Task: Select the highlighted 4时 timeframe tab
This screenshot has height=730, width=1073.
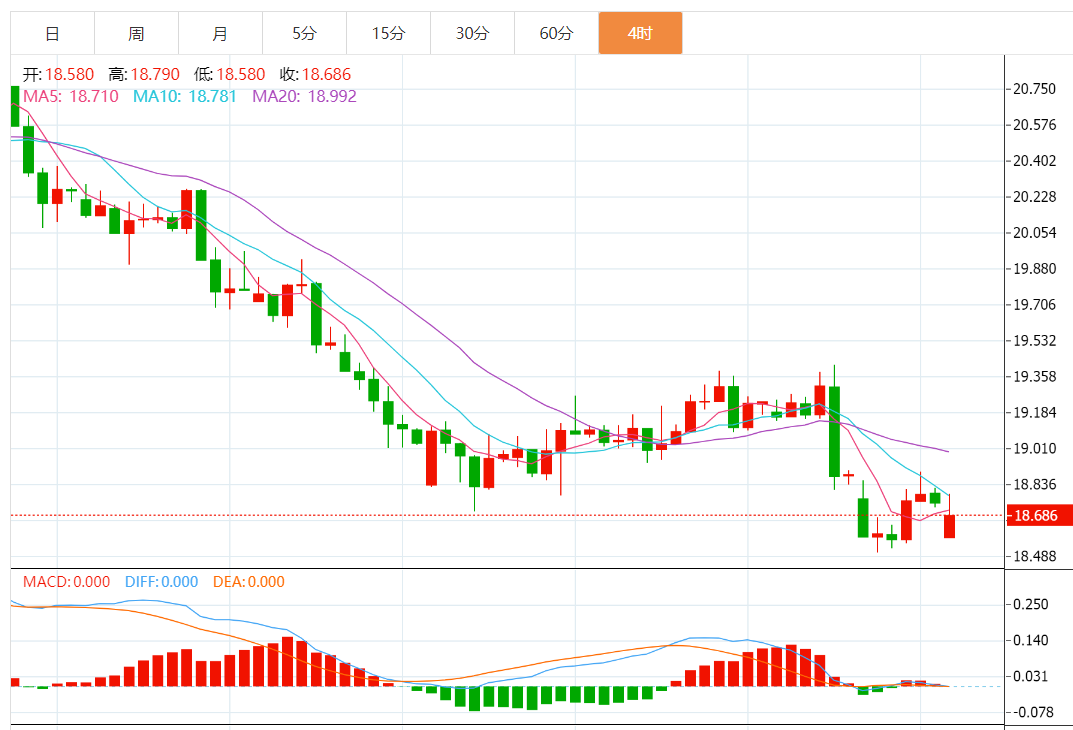Action: pyautogui.click(x=641, y=33)
